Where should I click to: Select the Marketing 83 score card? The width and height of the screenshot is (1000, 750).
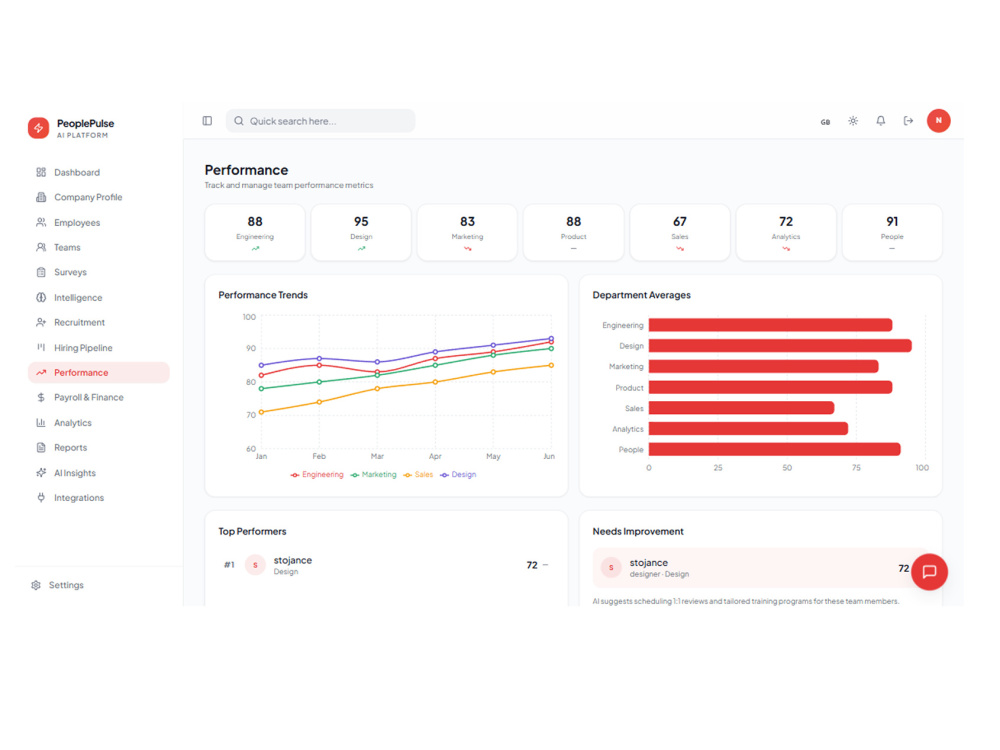click(x=467, y=233)
